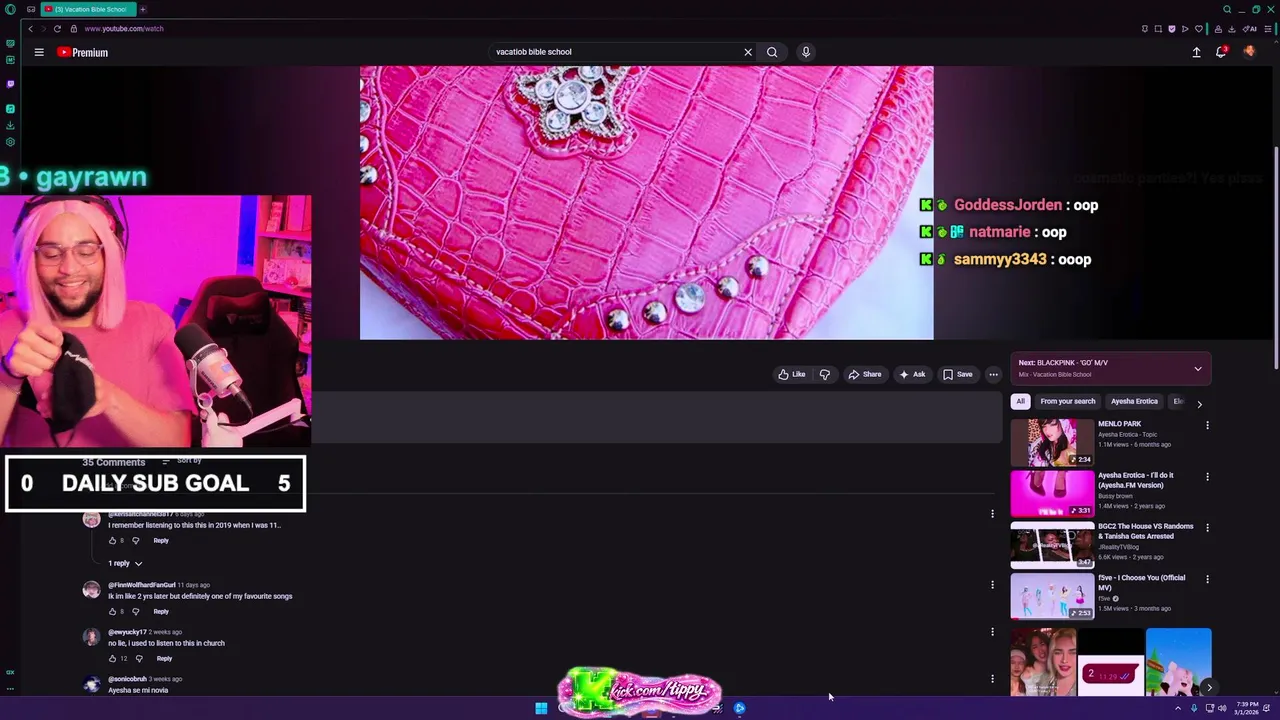Play f5ve I Choose You thumbnail
1280x720 pixels.
[x=1052, y=596]
